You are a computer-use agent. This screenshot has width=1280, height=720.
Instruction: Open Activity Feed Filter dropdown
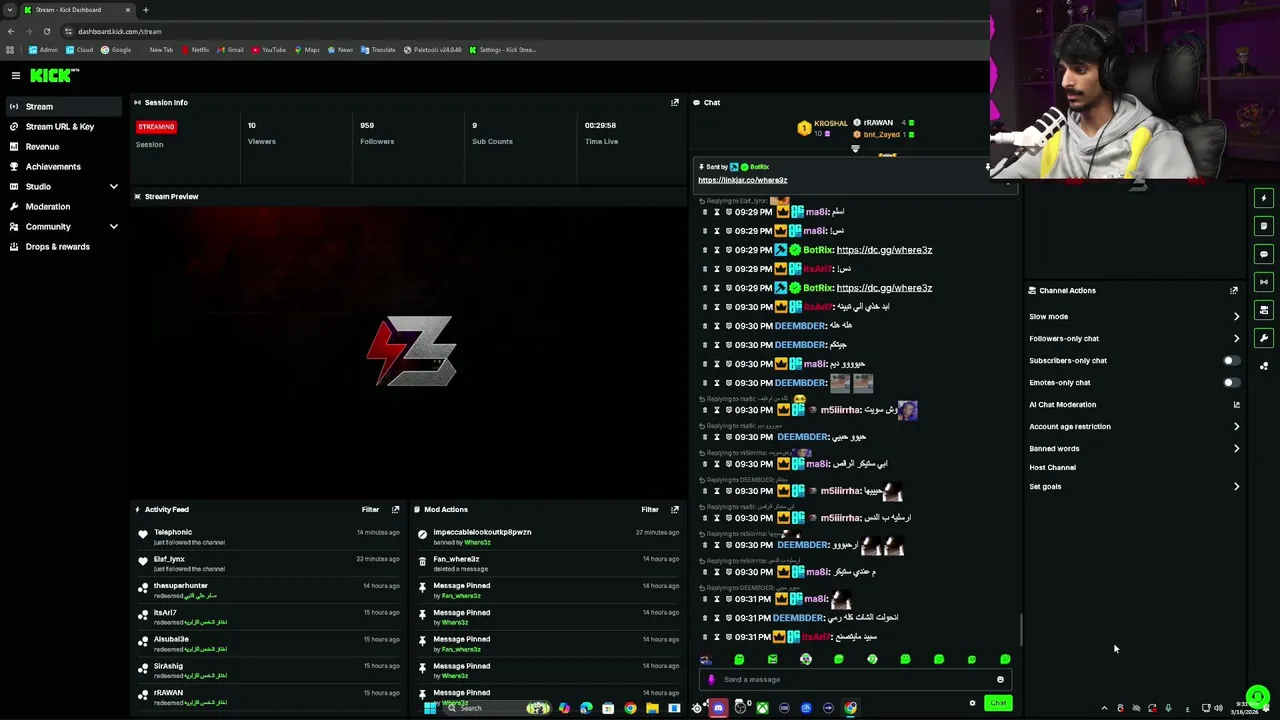click(370, 509)
